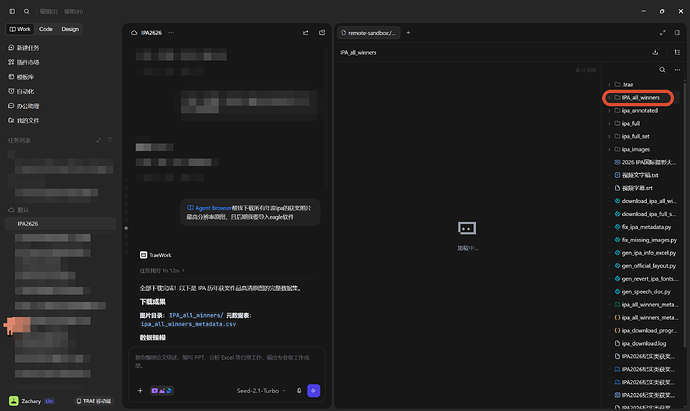
Task: Click the microphone voice input icon
Action: [299, 391]
